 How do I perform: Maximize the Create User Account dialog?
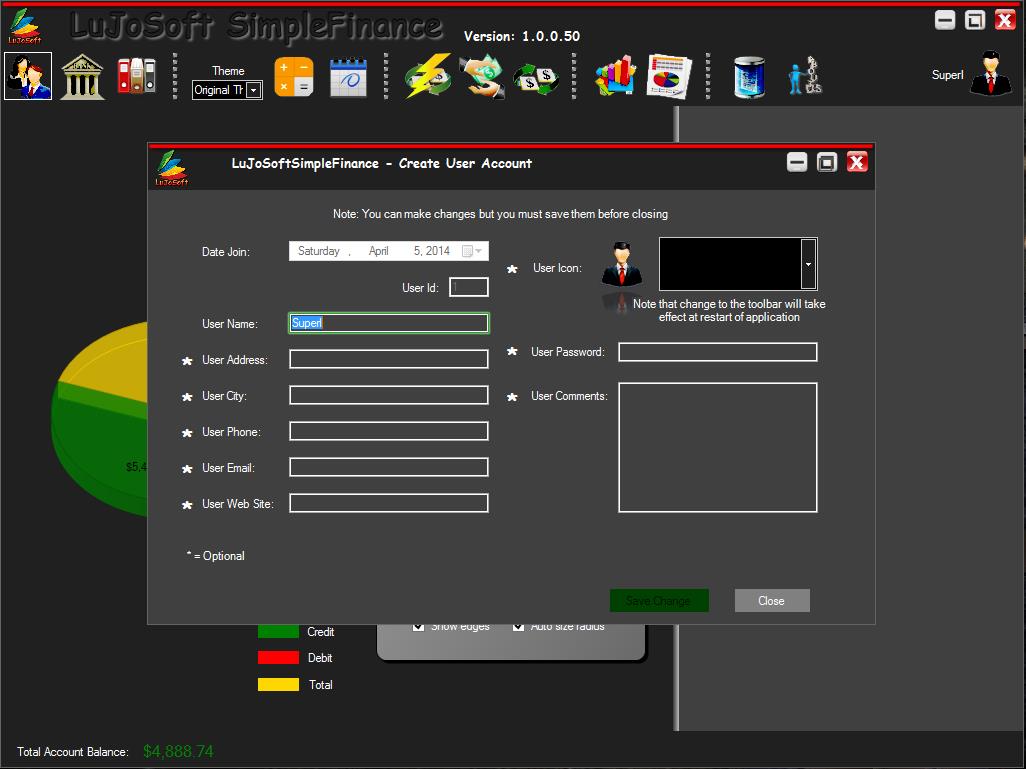pos(826,162)
